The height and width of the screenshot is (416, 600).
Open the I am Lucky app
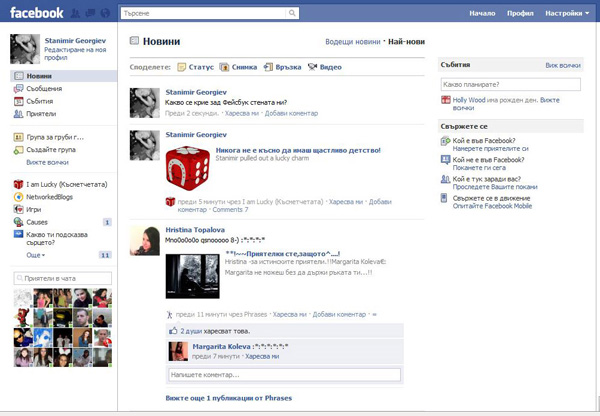click(x=58, y=184)
